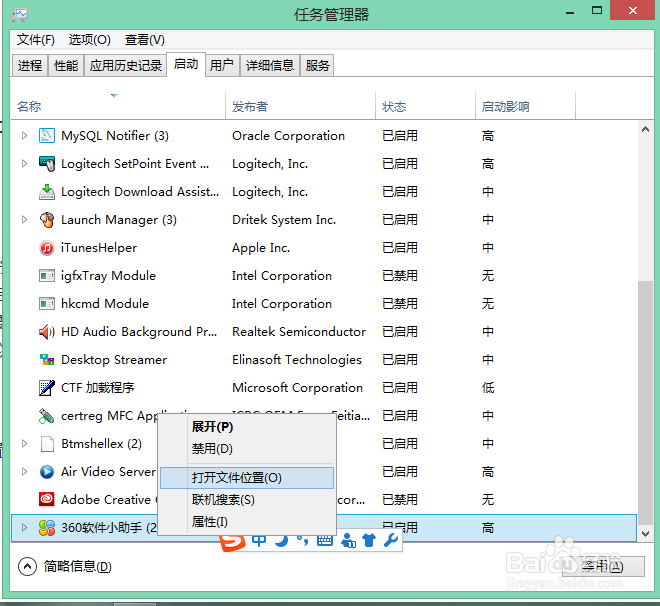Sort by 启动影响 column header
The width and height of the screenshot is (660, 606).
[525, 106]
